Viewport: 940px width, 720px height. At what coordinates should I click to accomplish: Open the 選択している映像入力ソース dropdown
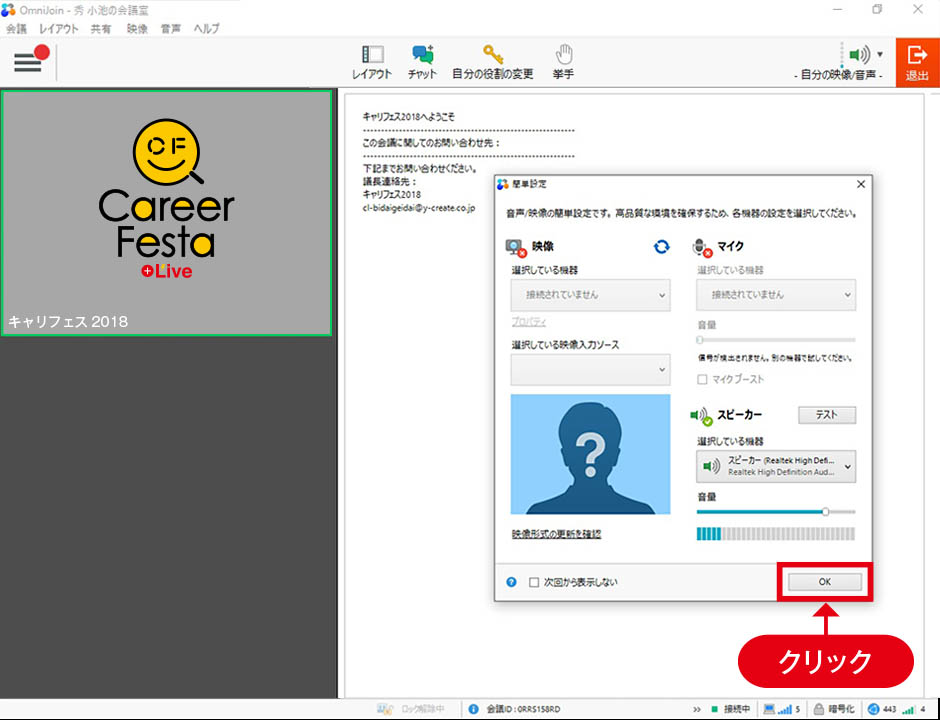pos(590,369)
